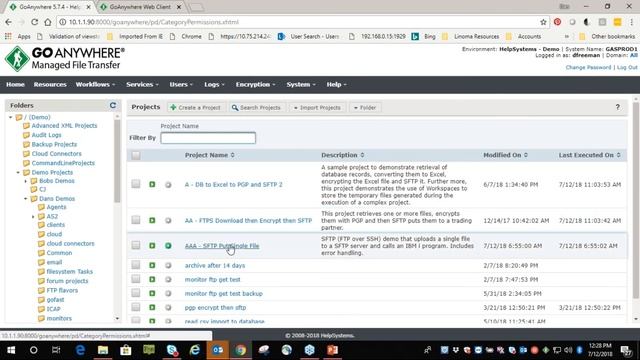Run the AA - FTPS Download project via green icon
This screenshot has width=640, height=360.
click(x=152, y=220)
